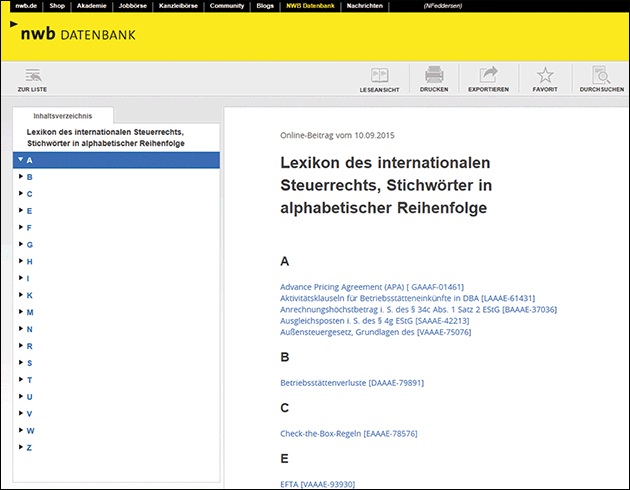Expand section B in contents tree
Viewport: 630px width, 490px height.
21,177
